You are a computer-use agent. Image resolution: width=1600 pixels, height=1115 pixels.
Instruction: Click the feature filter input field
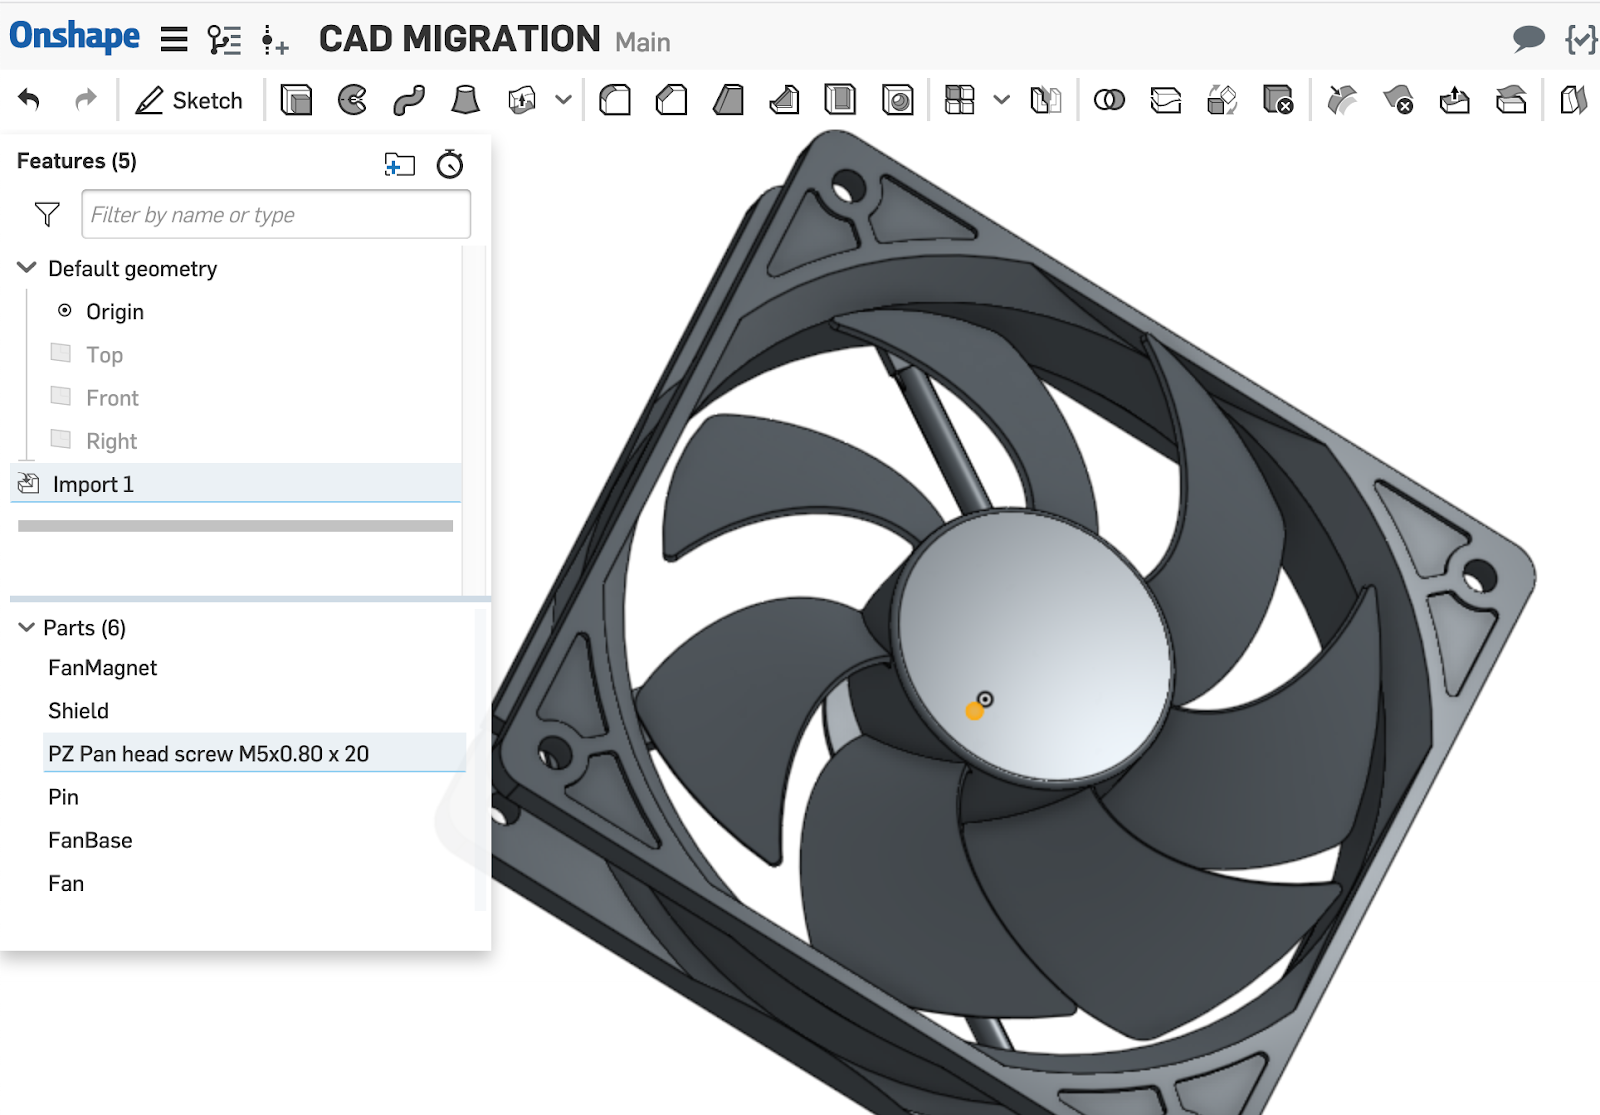(275, 215)
